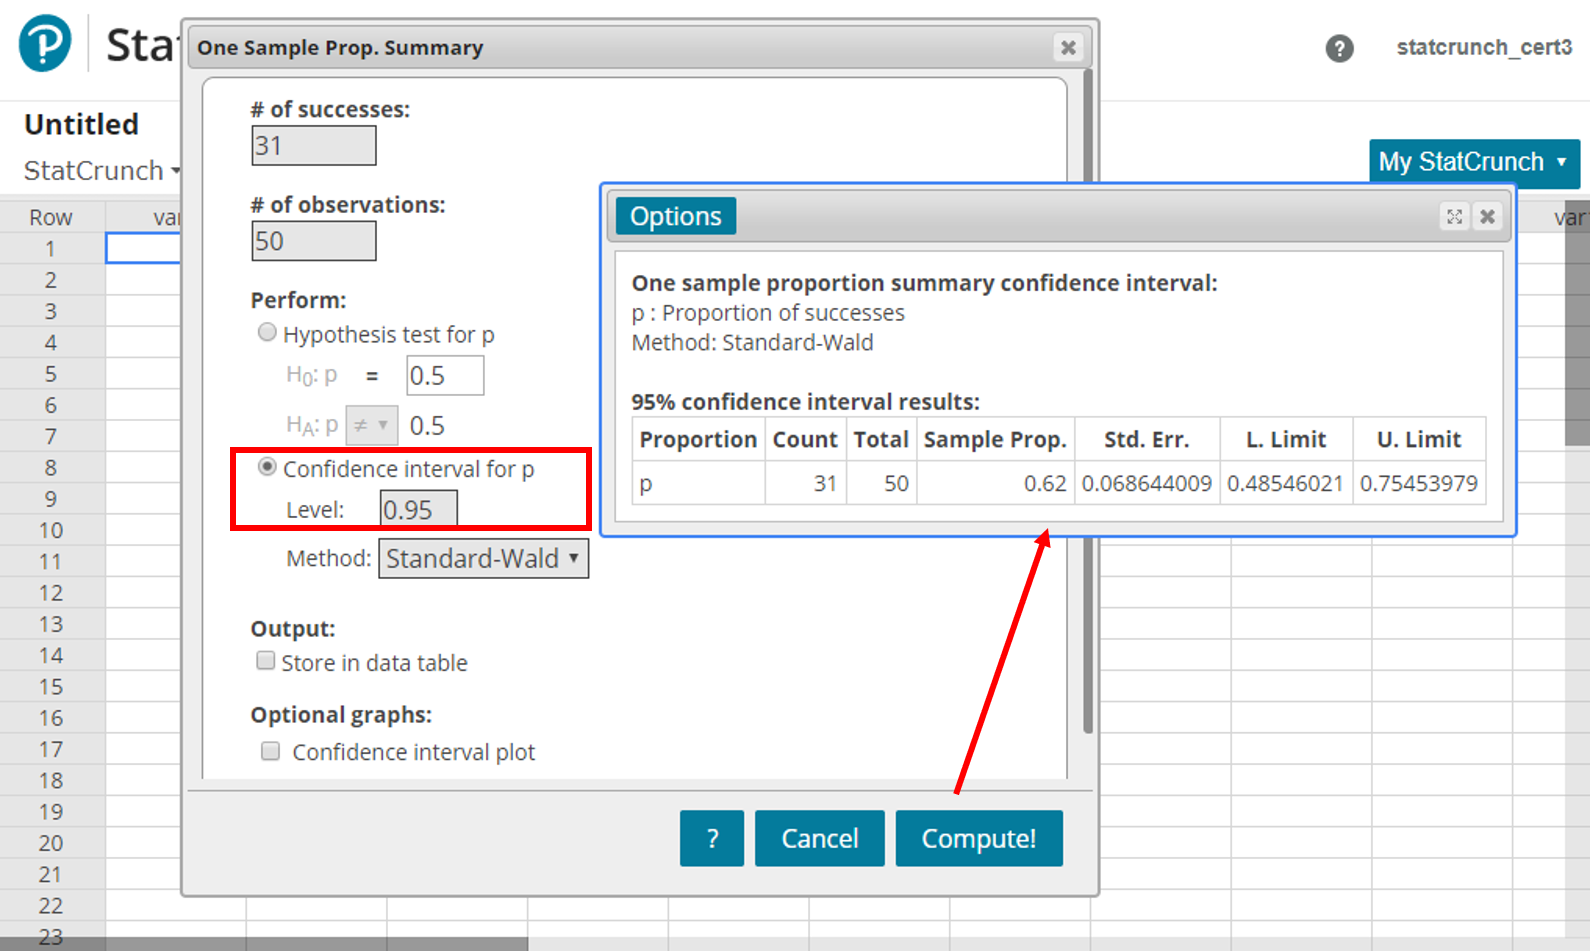The height and width of the screenshot is (951, 1590).
Task: Open the Method Standard-Wald dropdown
Action: point(483,559)
